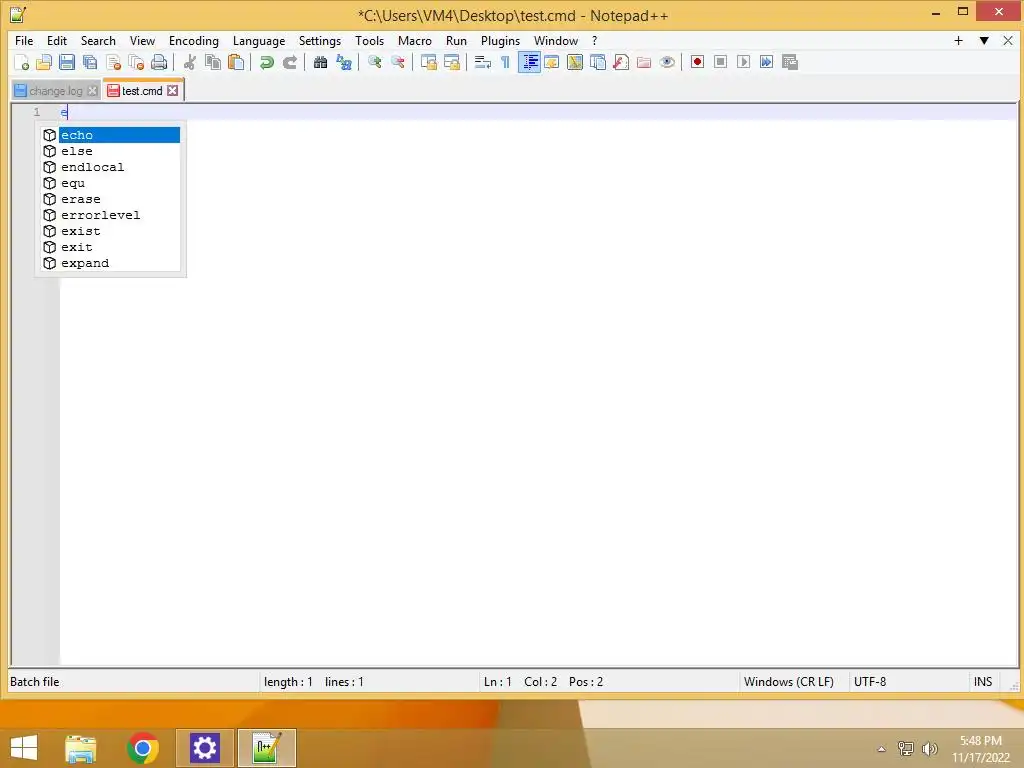Viewport: 1024px width, 768px height.
Task: Print the document using the printer icon
Action: [159, 62]
